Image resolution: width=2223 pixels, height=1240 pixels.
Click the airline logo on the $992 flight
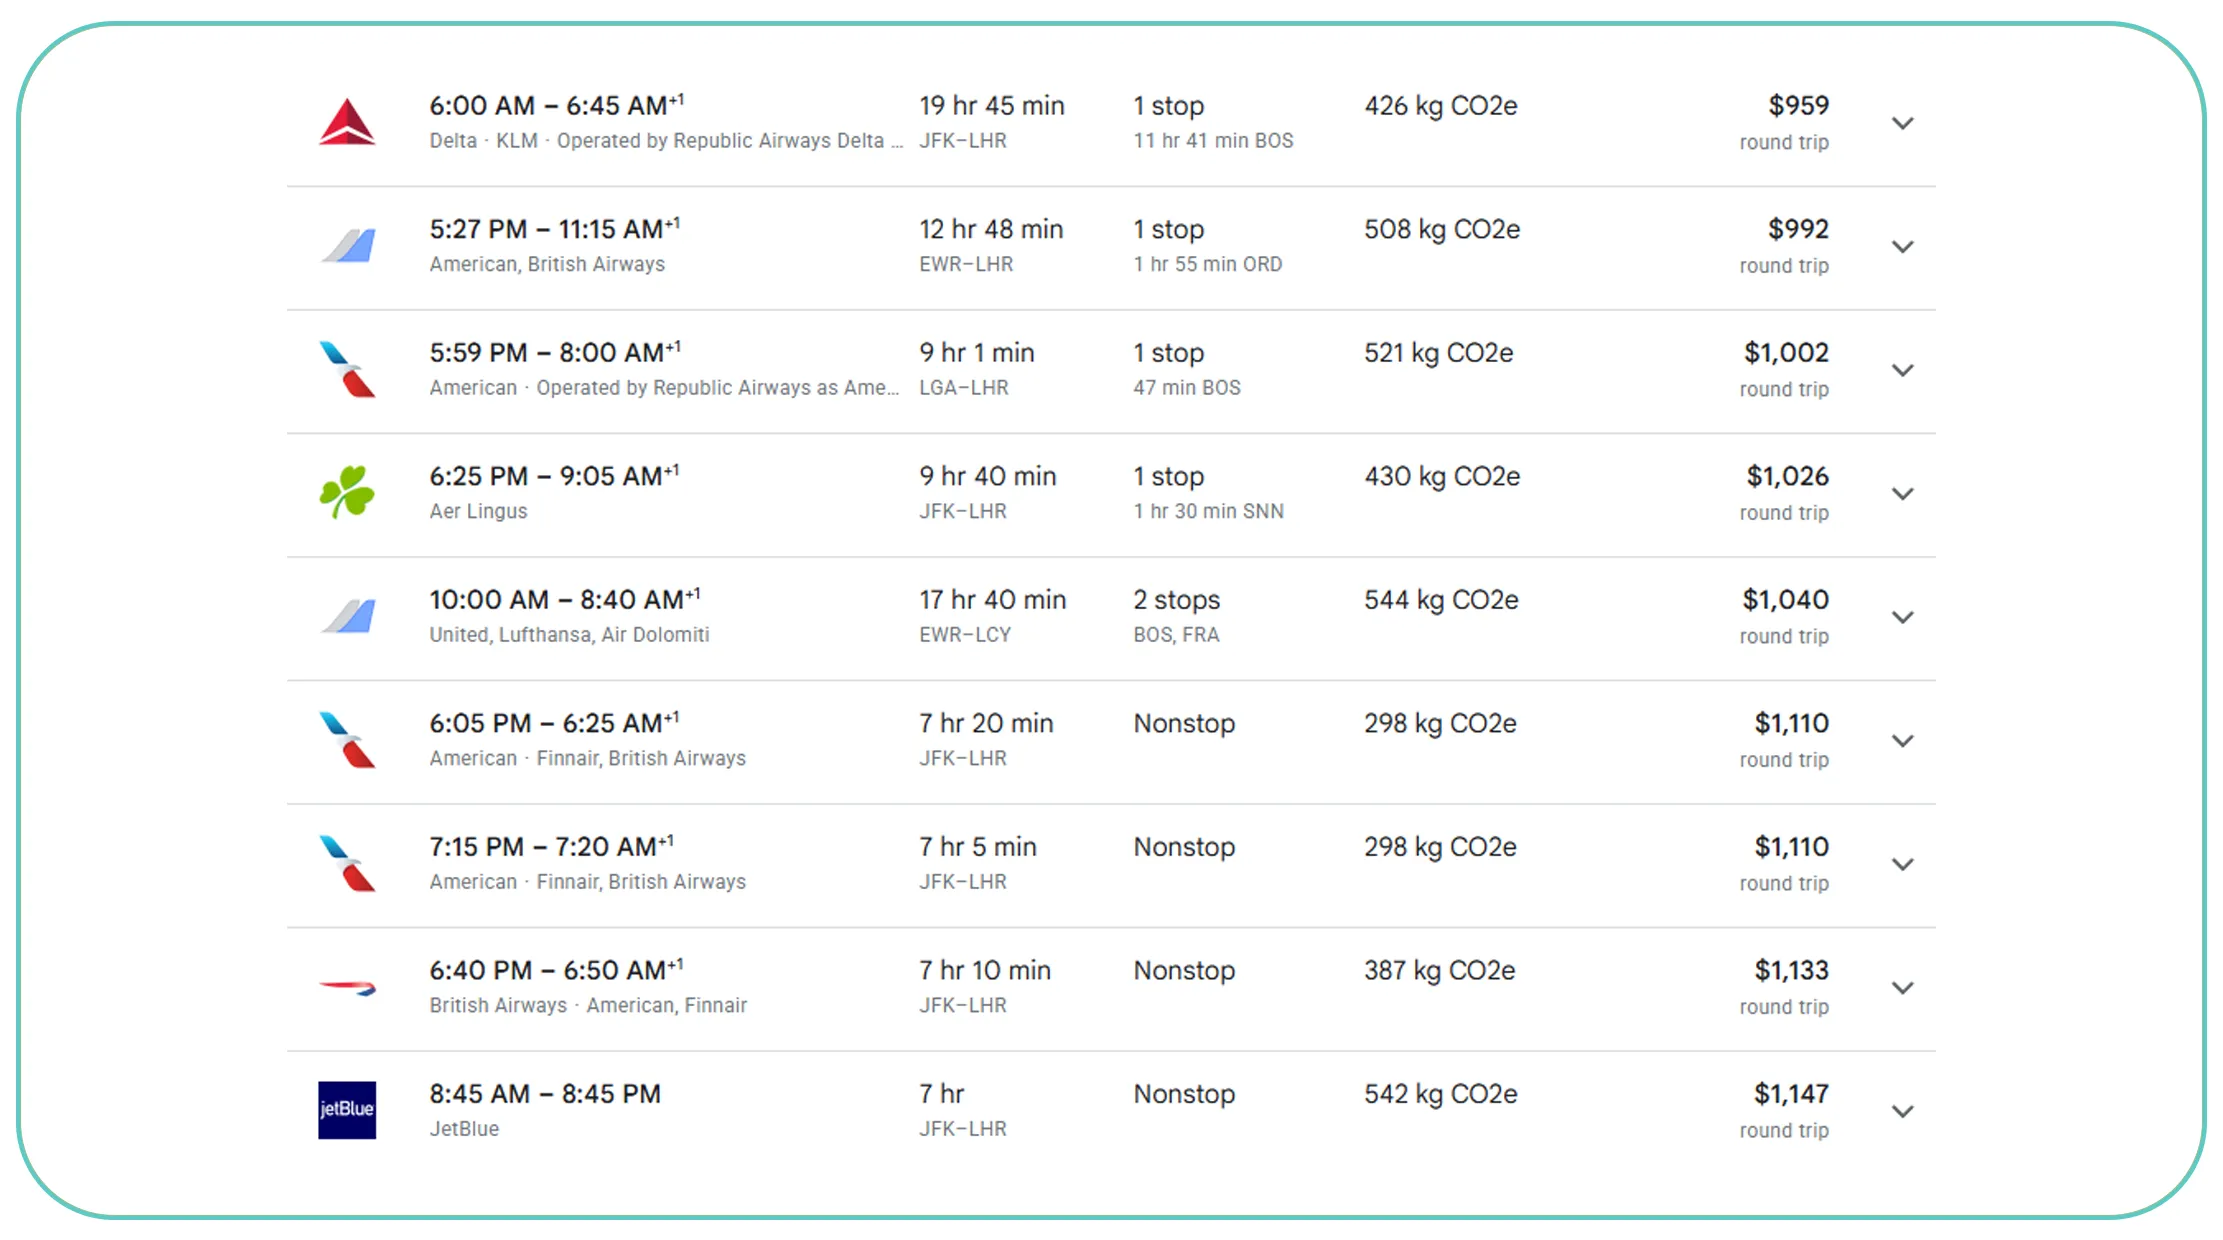[347, 246]
